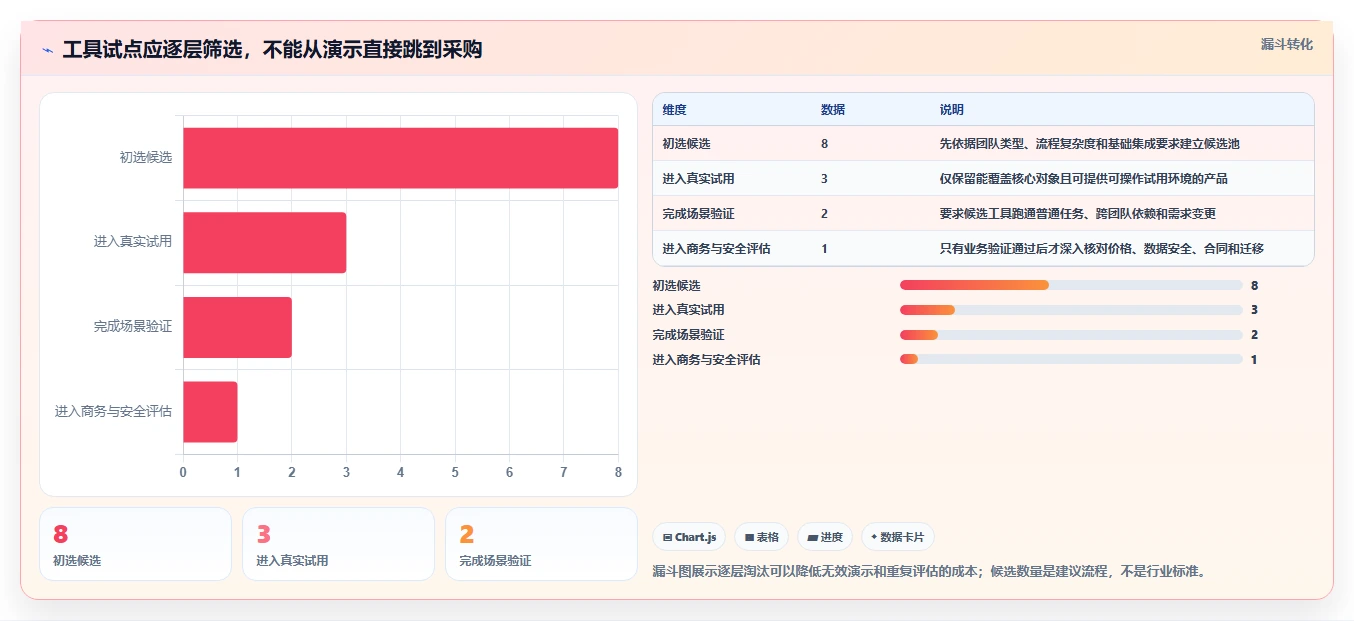This screenshot has width=1354, height=621.
Task: Click the 漏斗转化 tag in the header
Action: point(1287,44)
